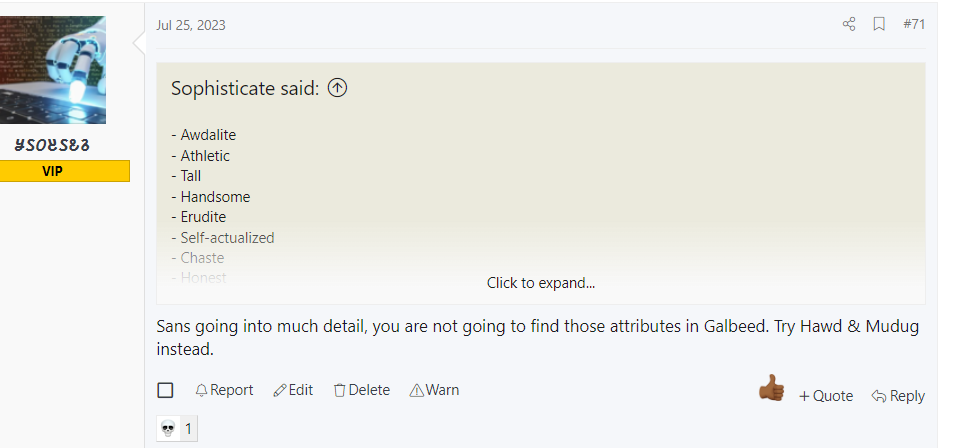This screenshot has height=448, width=962.
Task: Tick the post selection checkbox
Action: (x=165, y=390)
